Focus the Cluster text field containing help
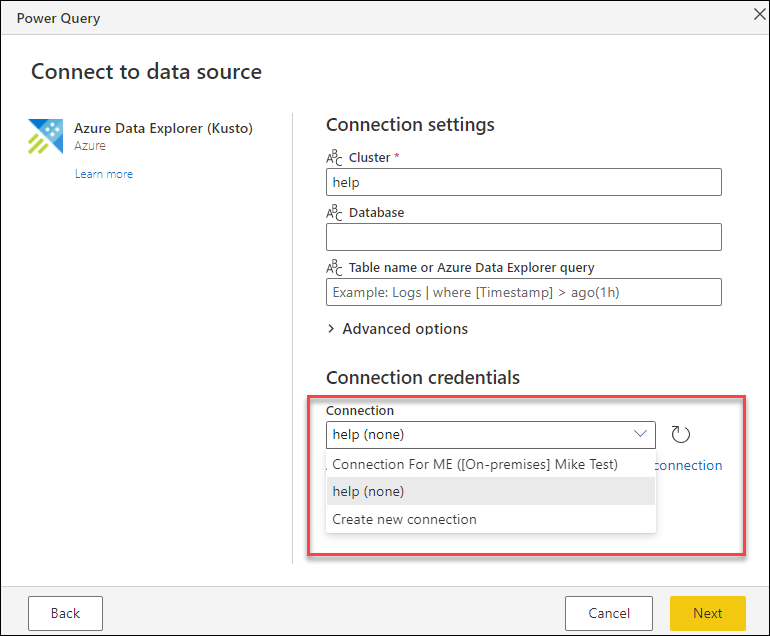 tap(523, 182)
